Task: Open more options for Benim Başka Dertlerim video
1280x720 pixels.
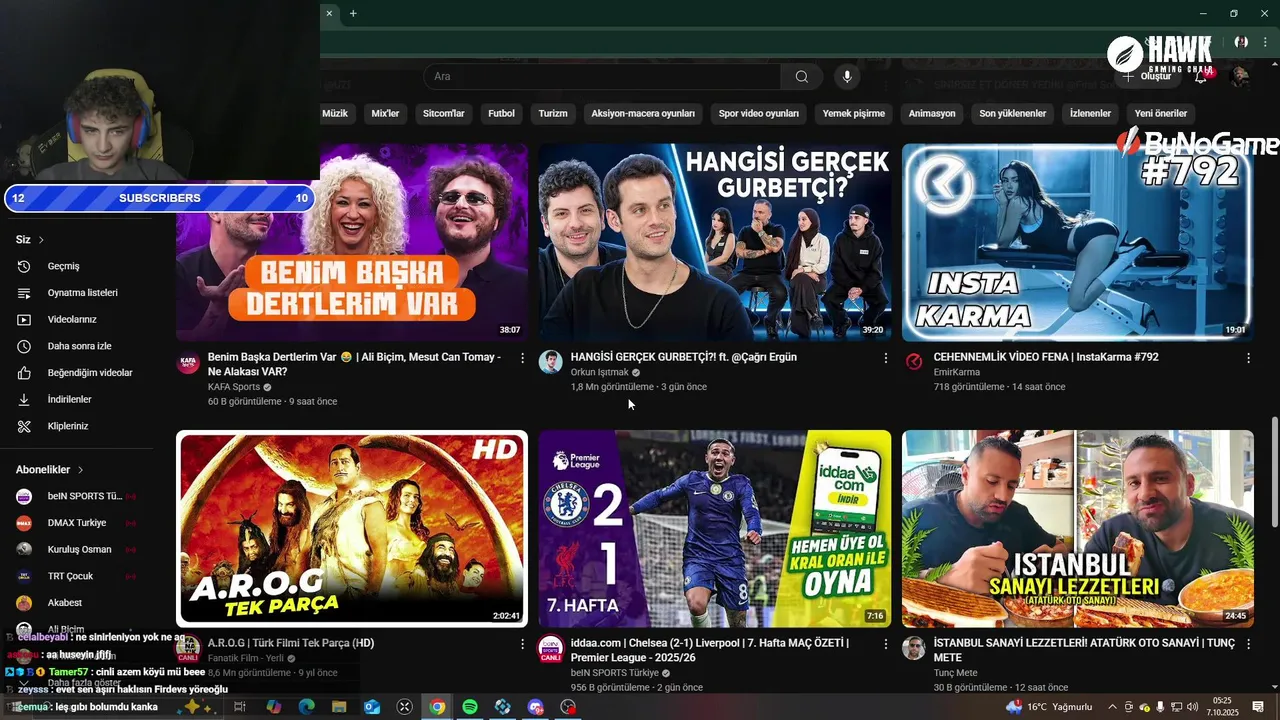Action: coord(522,358)
